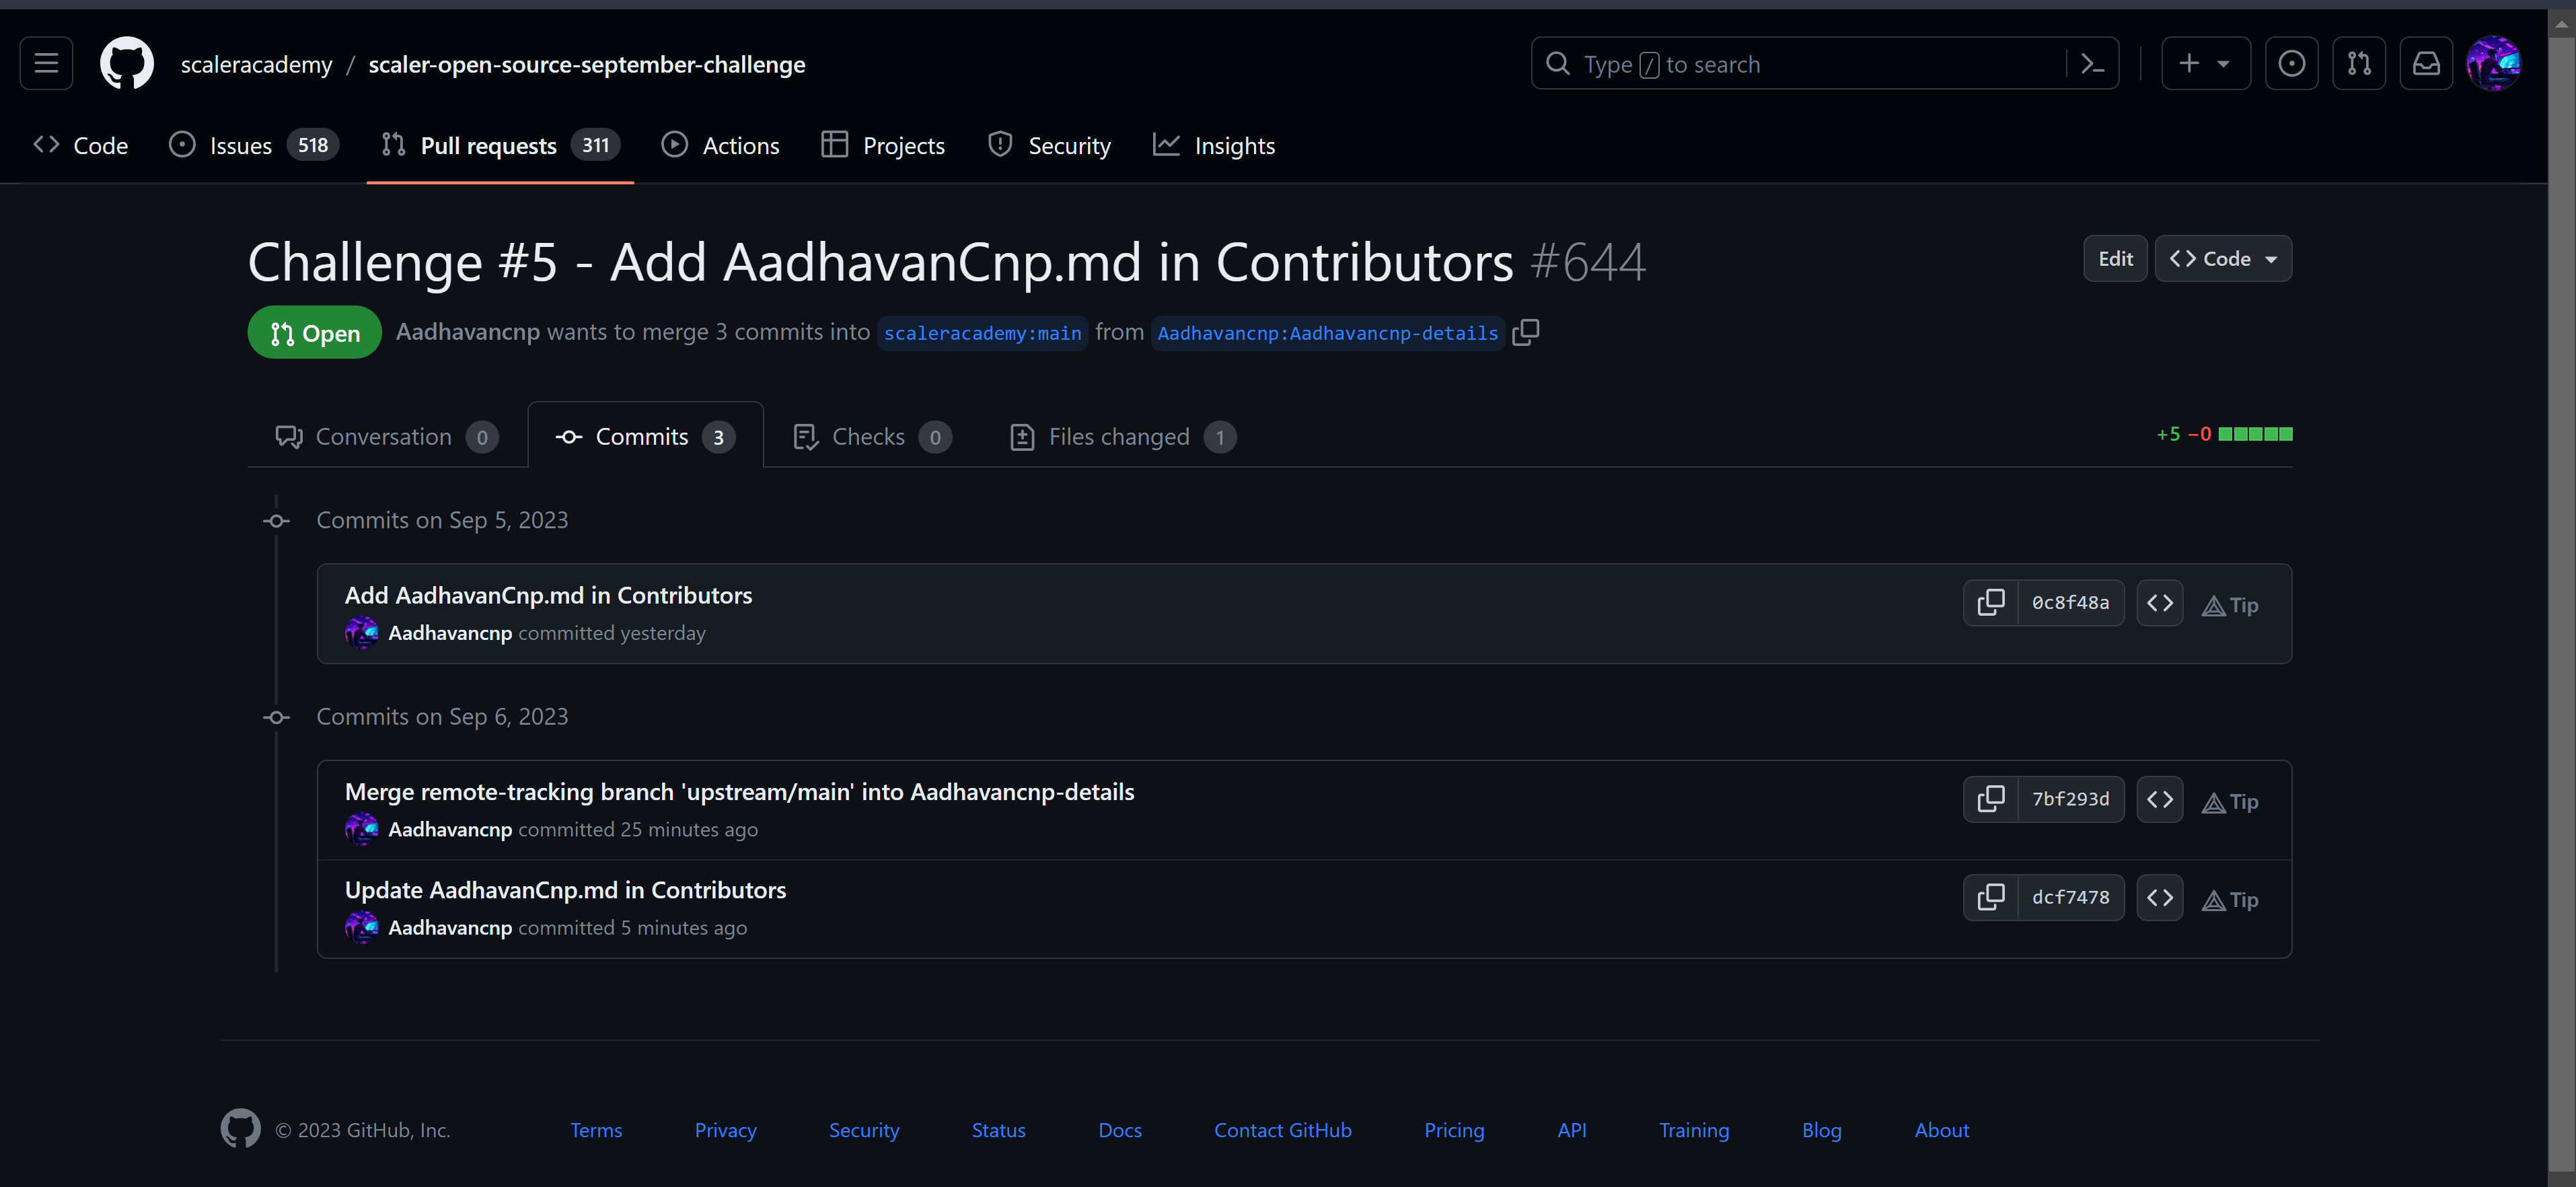Image resolution: width=2576 pixels, height=1187 pixels.
Task: Copy the full SHA of commit 0c8f48a
Action: [1991, 602]
